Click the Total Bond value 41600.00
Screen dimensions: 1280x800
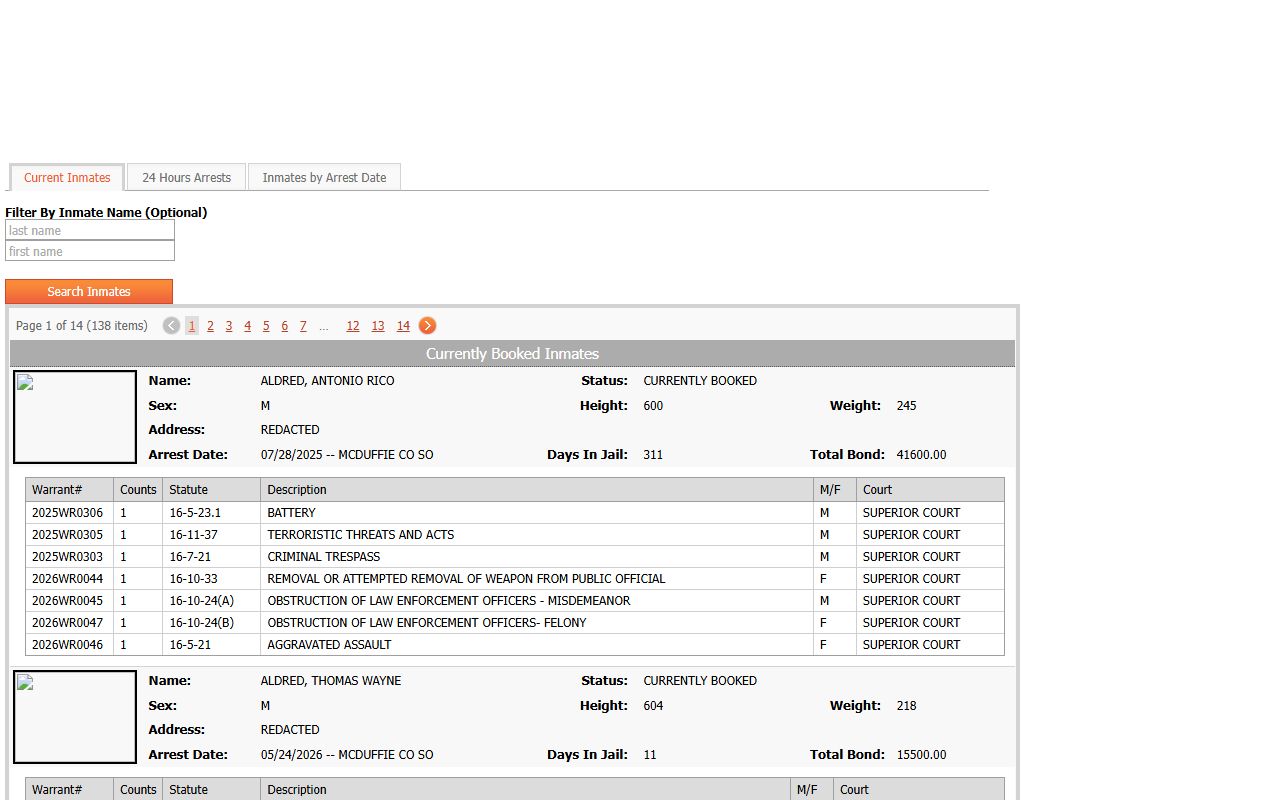(921, 455)
